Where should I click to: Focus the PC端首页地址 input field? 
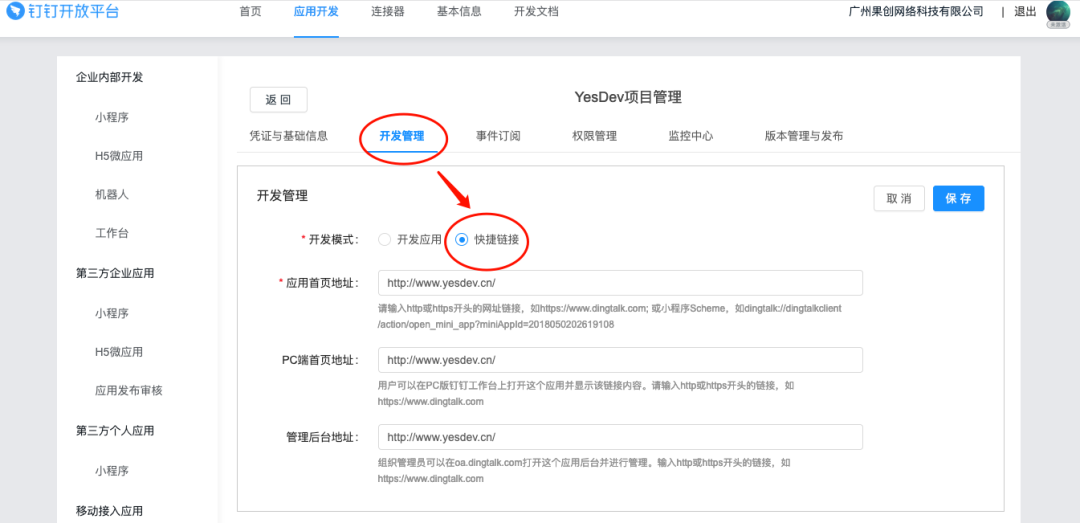pos(620,360)
